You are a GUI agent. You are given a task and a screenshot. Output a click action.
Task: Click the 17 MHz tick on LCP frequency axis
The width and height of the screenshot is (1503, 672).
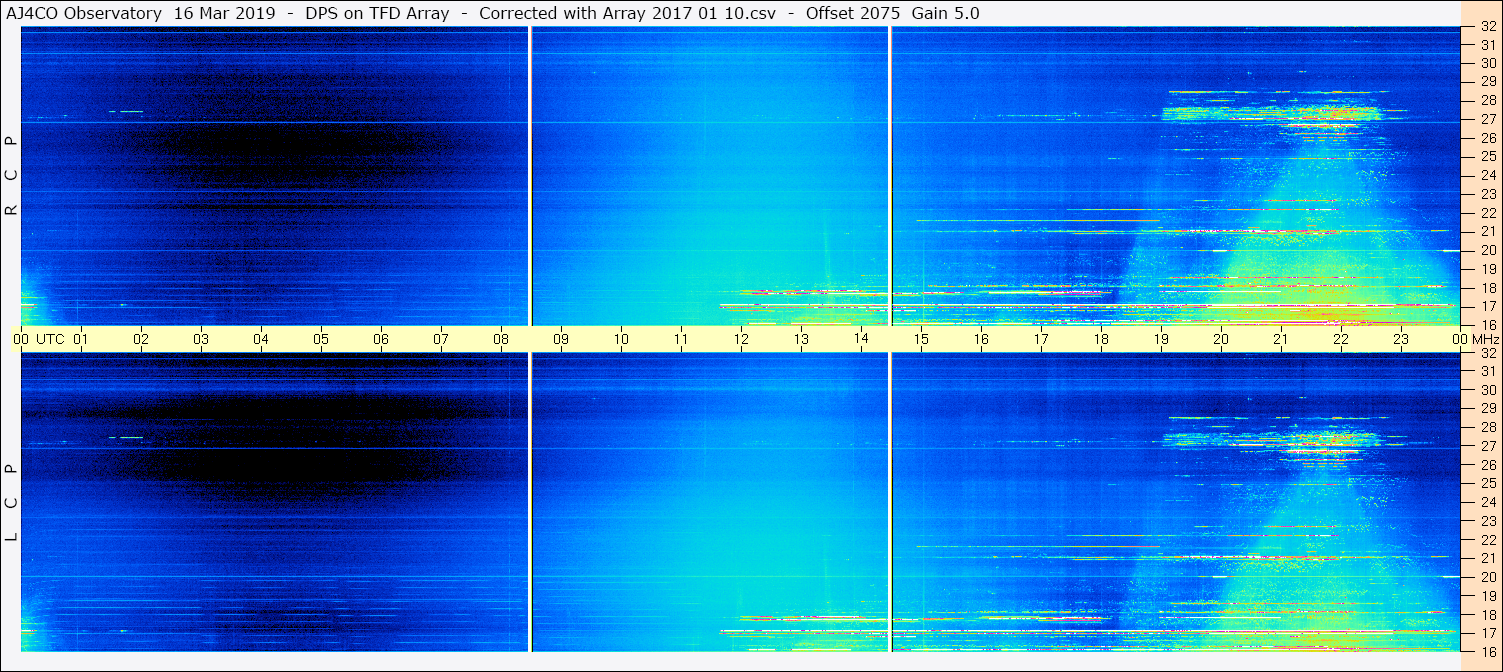coord(1488,633)
